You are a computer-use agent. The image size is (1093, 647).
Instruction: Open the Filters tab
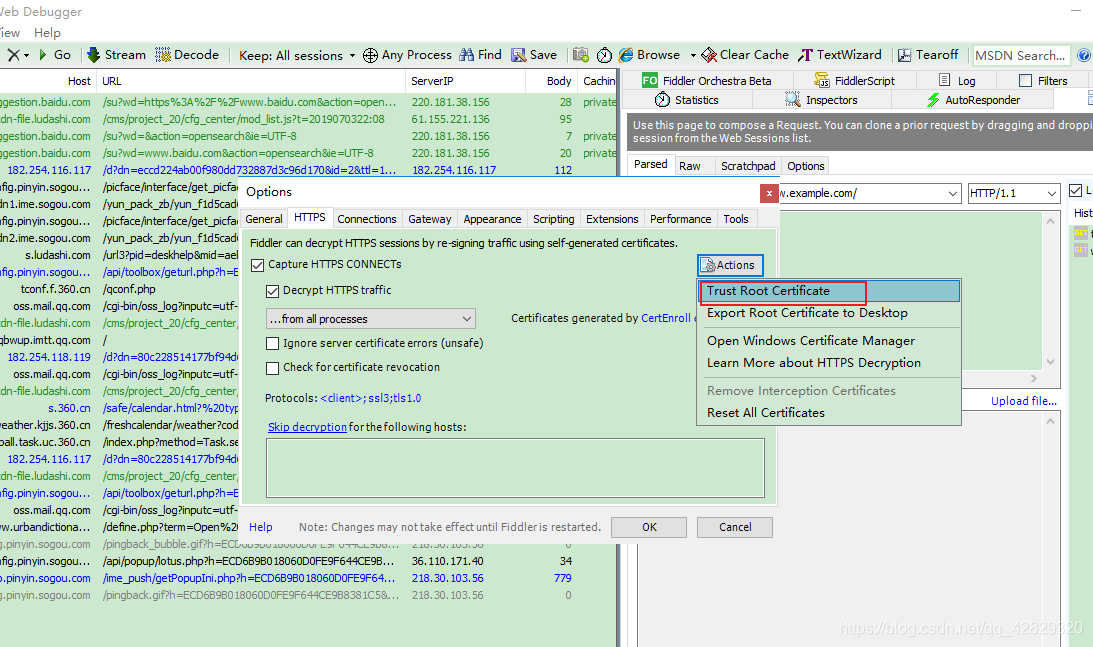point(1044,81)
